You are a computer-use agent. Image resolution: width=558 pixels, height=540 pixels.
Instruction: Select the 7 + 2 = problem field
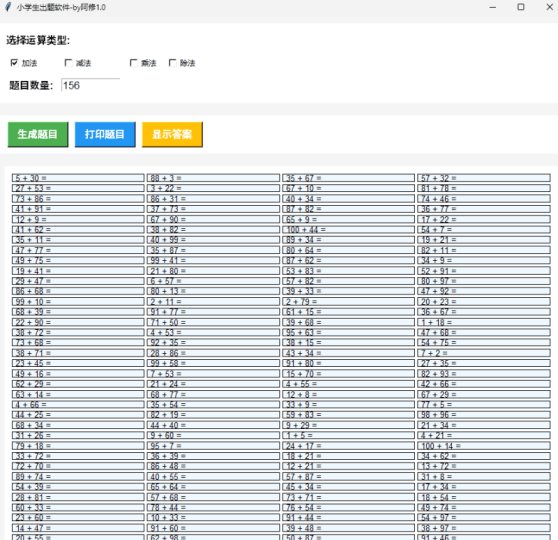pyautogui.click(x=484, y=353)
